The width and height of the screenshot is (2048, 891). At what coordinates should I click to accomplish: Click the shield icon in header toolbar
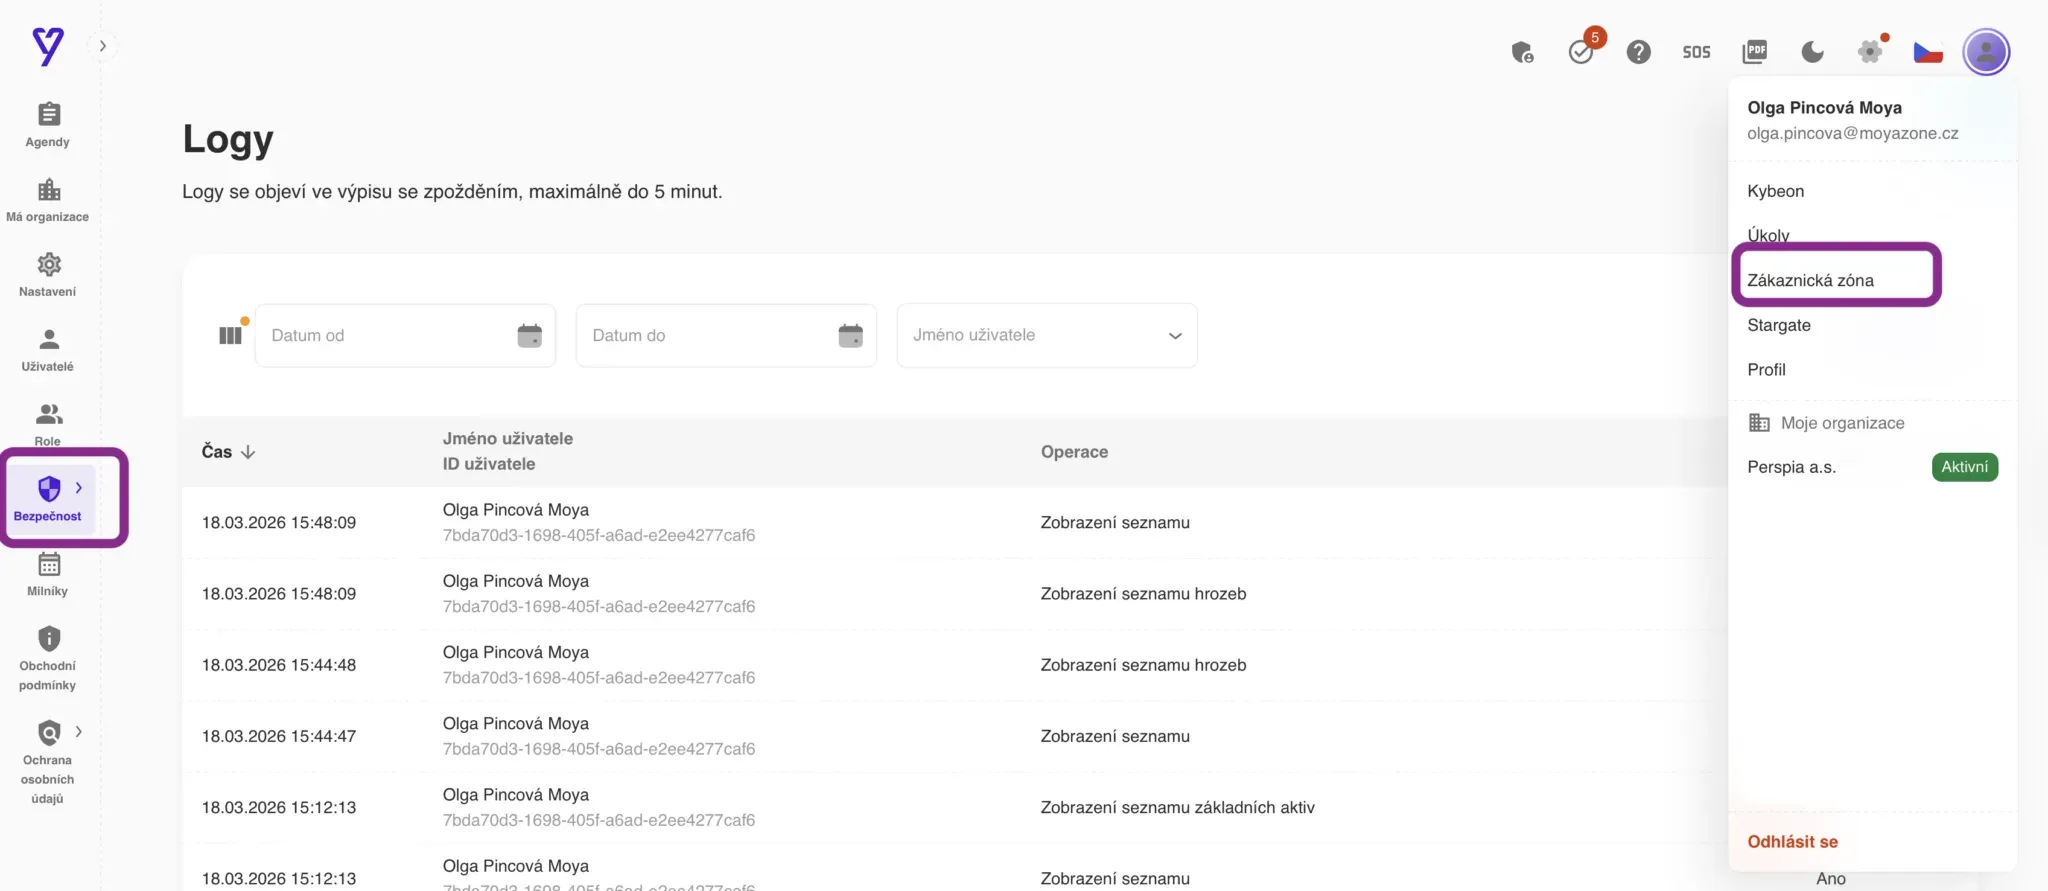[1523, 52]
